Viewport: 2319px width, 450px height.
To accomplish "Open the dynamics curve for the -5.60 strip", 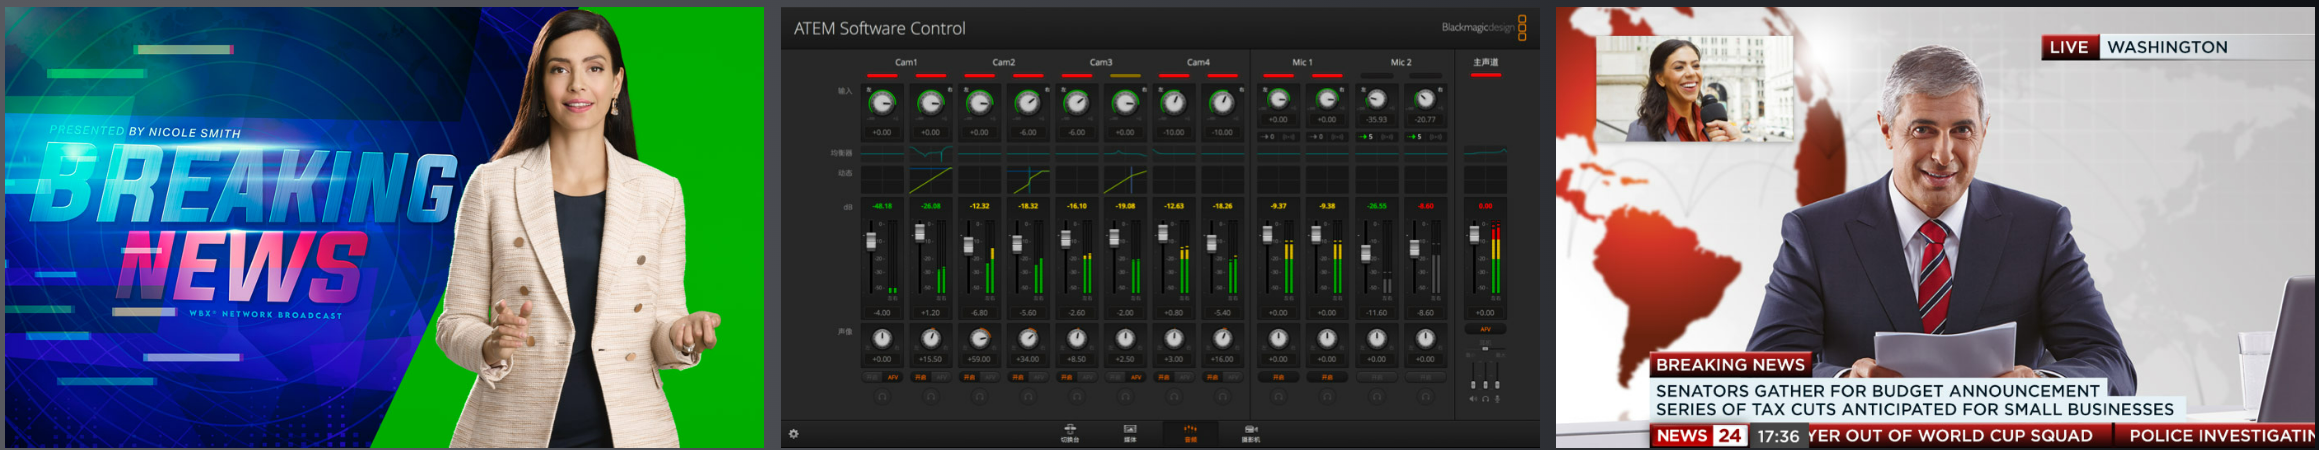I will 1028,180.
